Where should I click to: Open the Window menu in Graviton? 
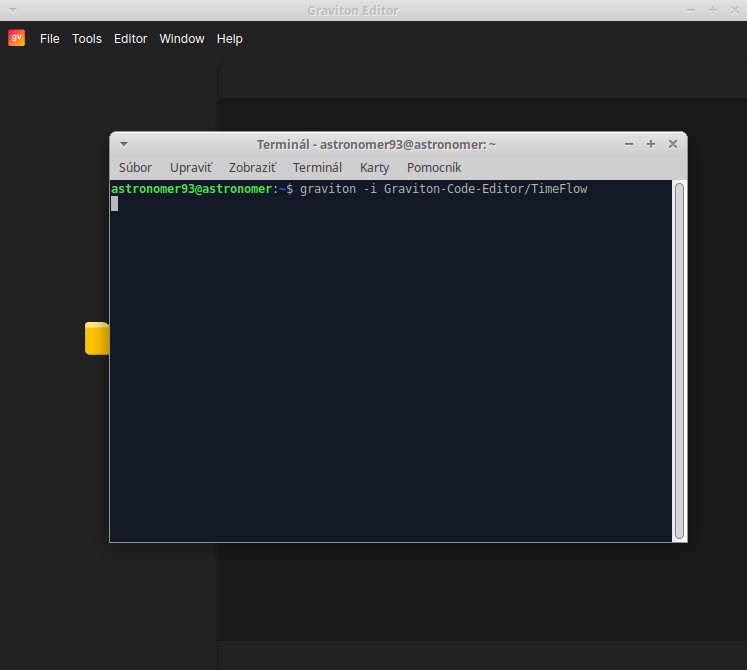click(x=182, y=39)
